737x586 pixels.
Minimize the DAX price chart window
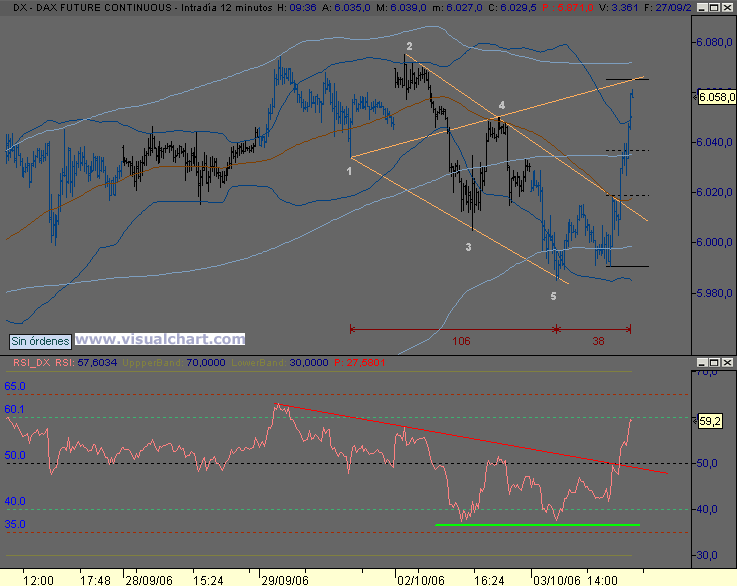pyautogui.click(x=702, y=8)
